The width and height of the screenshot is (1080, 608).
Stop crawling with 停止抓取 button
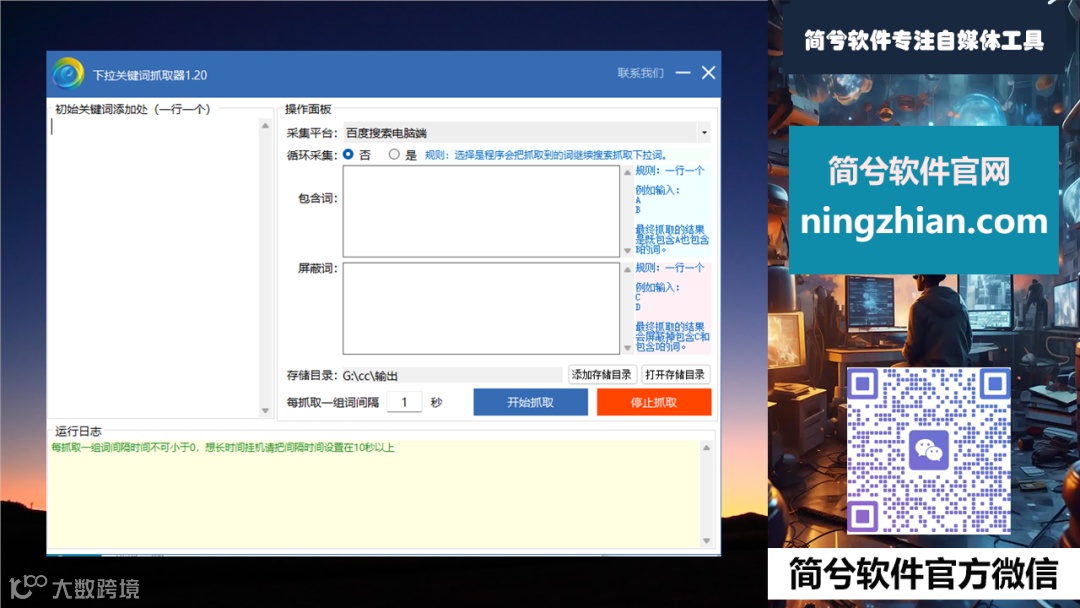tap(654, 402)
